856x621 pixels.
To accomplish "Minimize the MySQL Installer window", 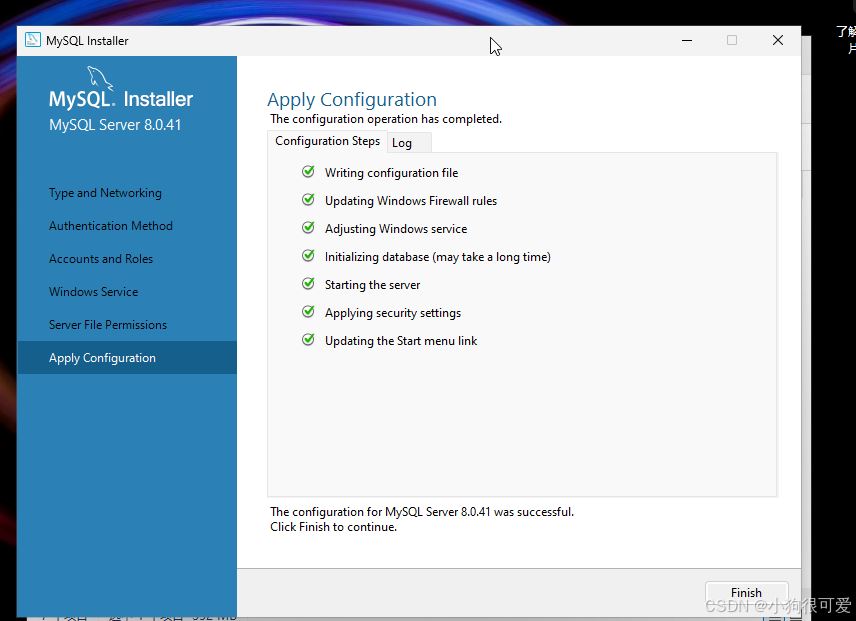I will (x=687, y=40).
